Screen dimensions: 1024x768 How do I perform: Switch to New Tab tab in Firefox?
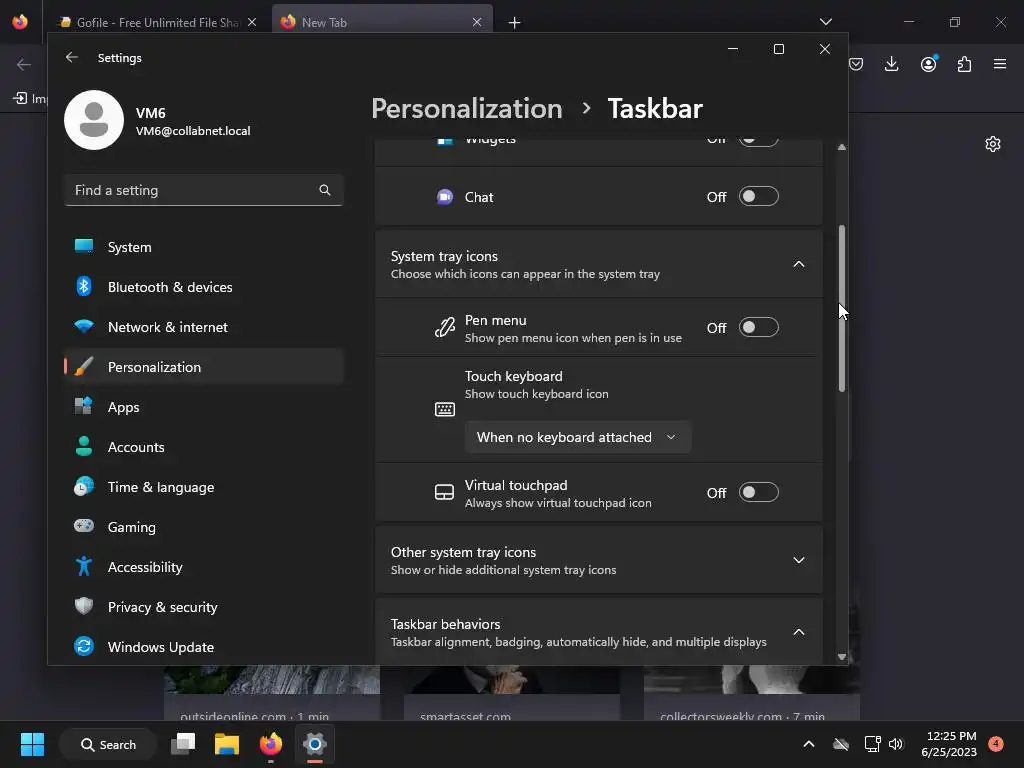382,22
